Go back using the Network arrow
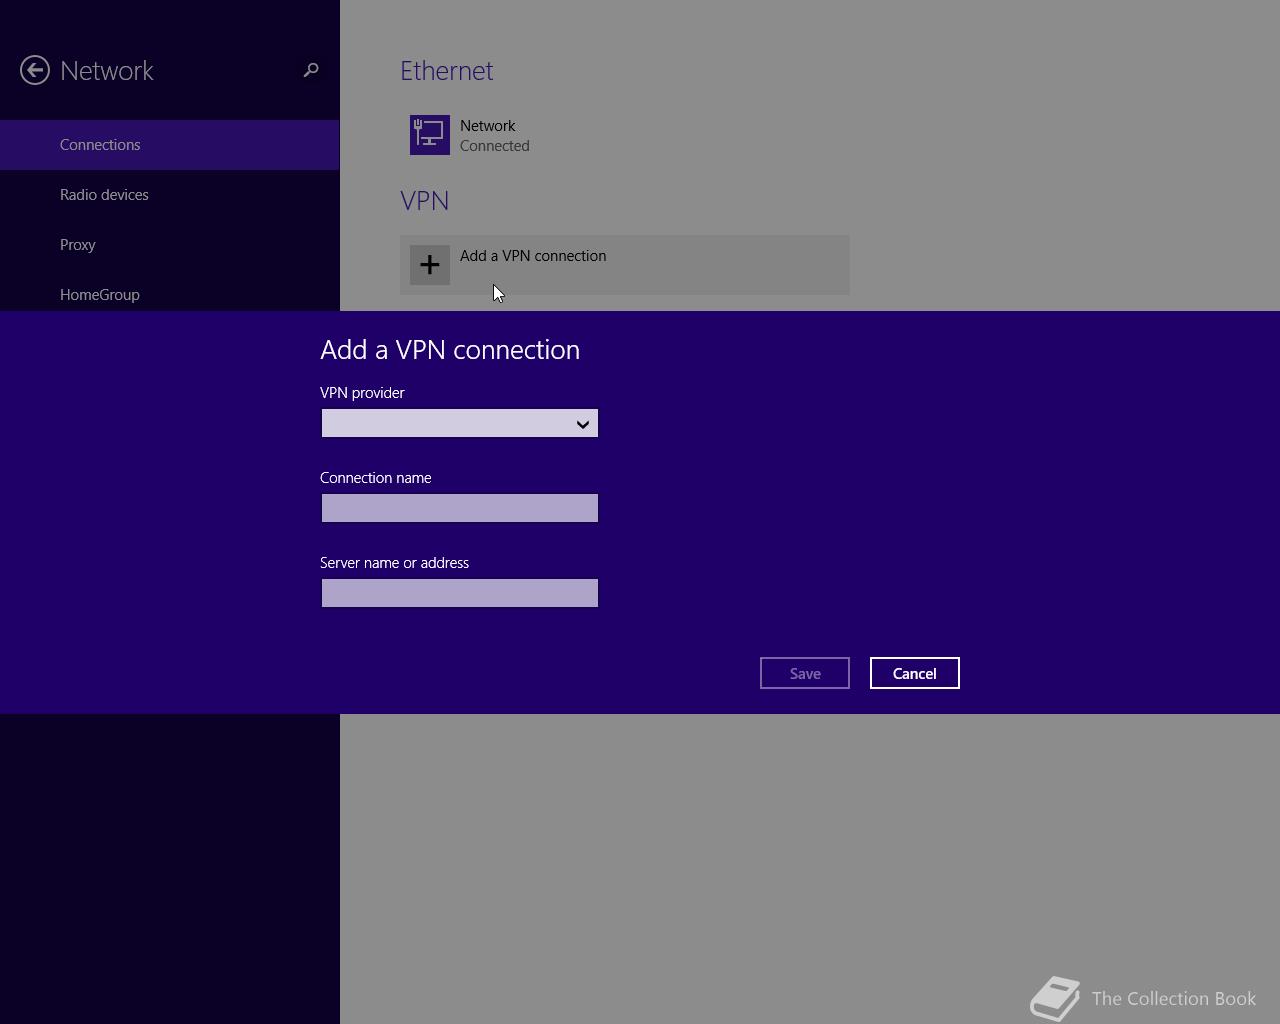The height and width of the screenshot is (1024, 1280). click(x=35, y=70)
